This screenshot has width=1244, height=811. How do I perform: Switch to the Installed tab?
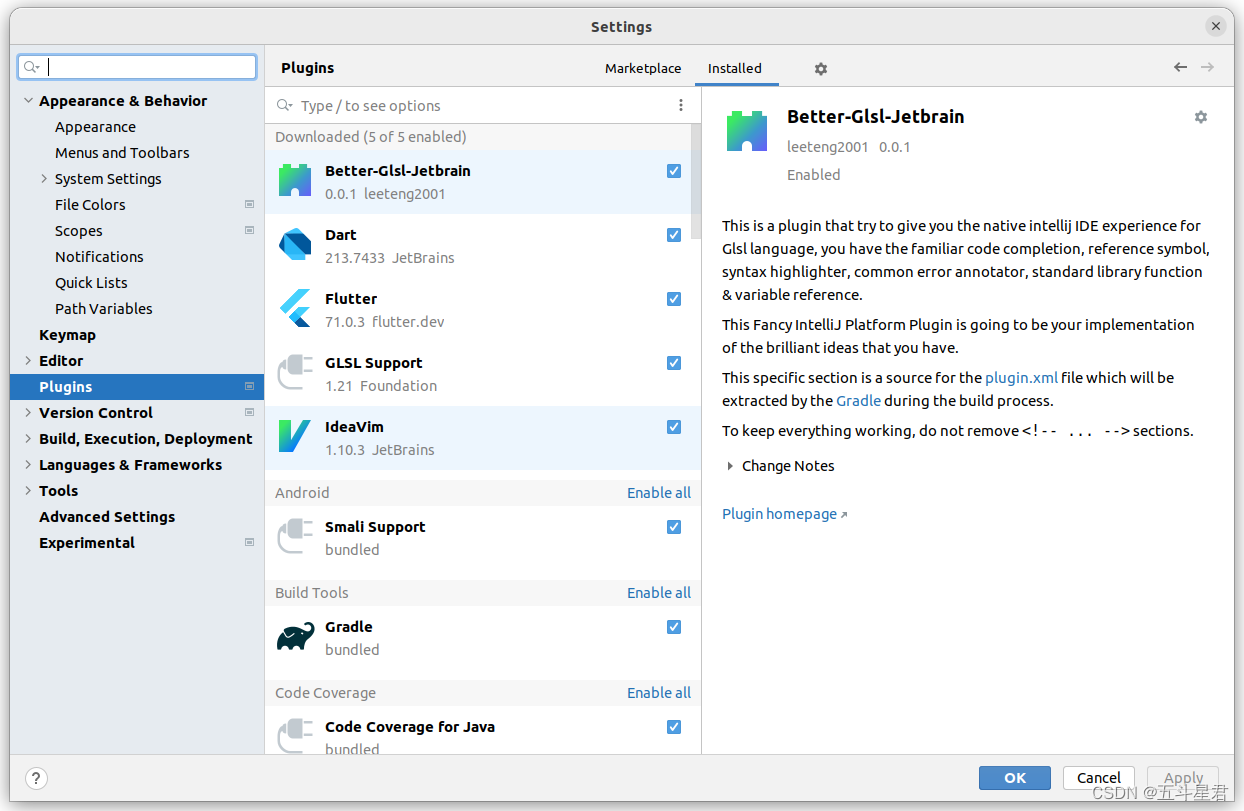coord(735,68)
